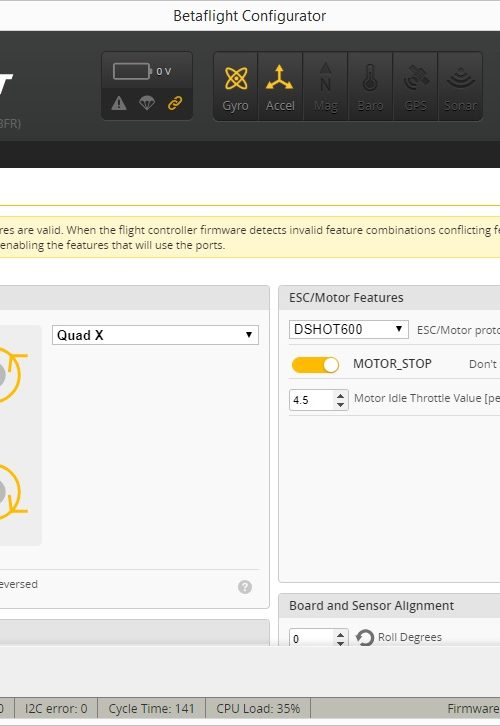Image resolution: width=500 pixels, height=726 pixels.
Task: Click the MOTOR_STOP label
Action: tap(392, 364)
